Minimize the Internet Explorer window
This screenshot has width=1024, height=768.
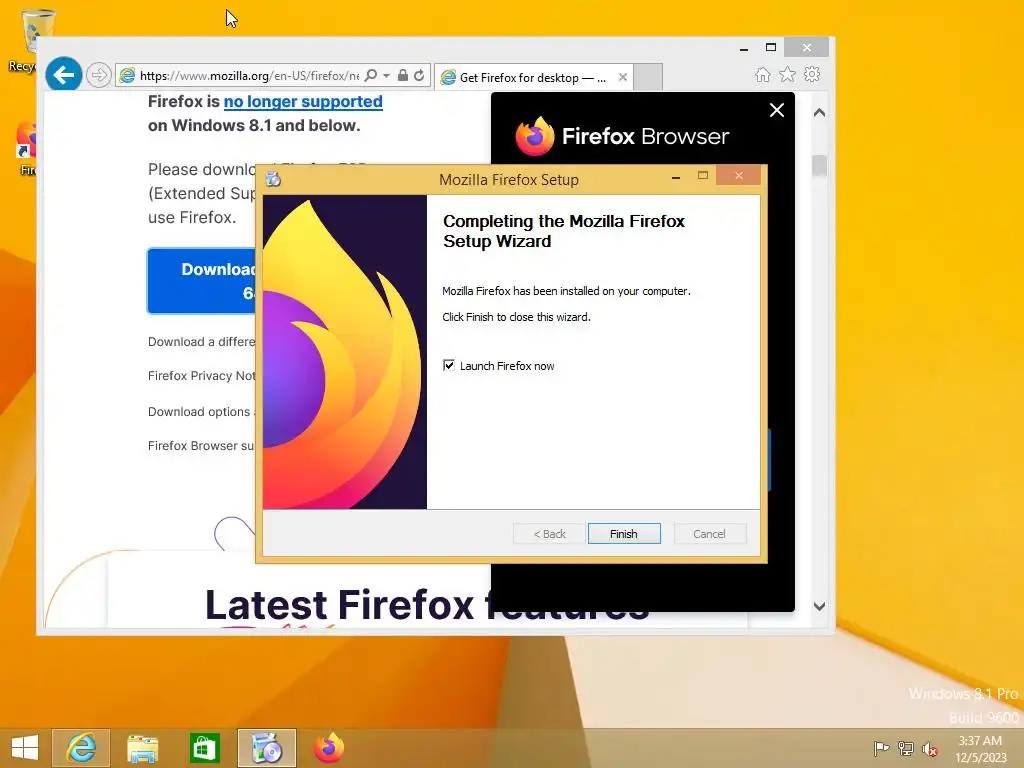pyautogui.click(x=744, y=48)
